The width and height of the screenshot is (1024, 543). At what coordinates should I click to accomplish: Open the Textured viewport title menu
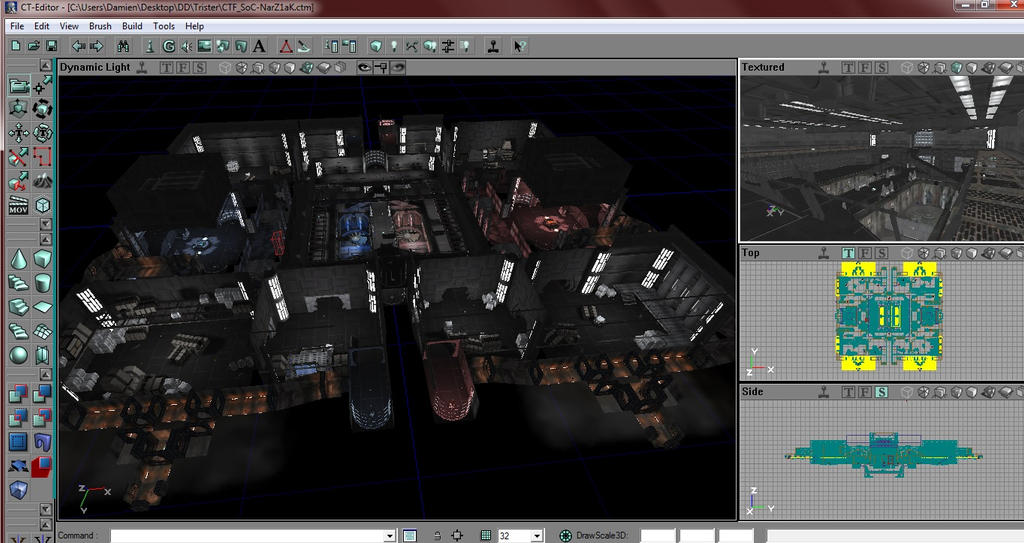(763, 67)
